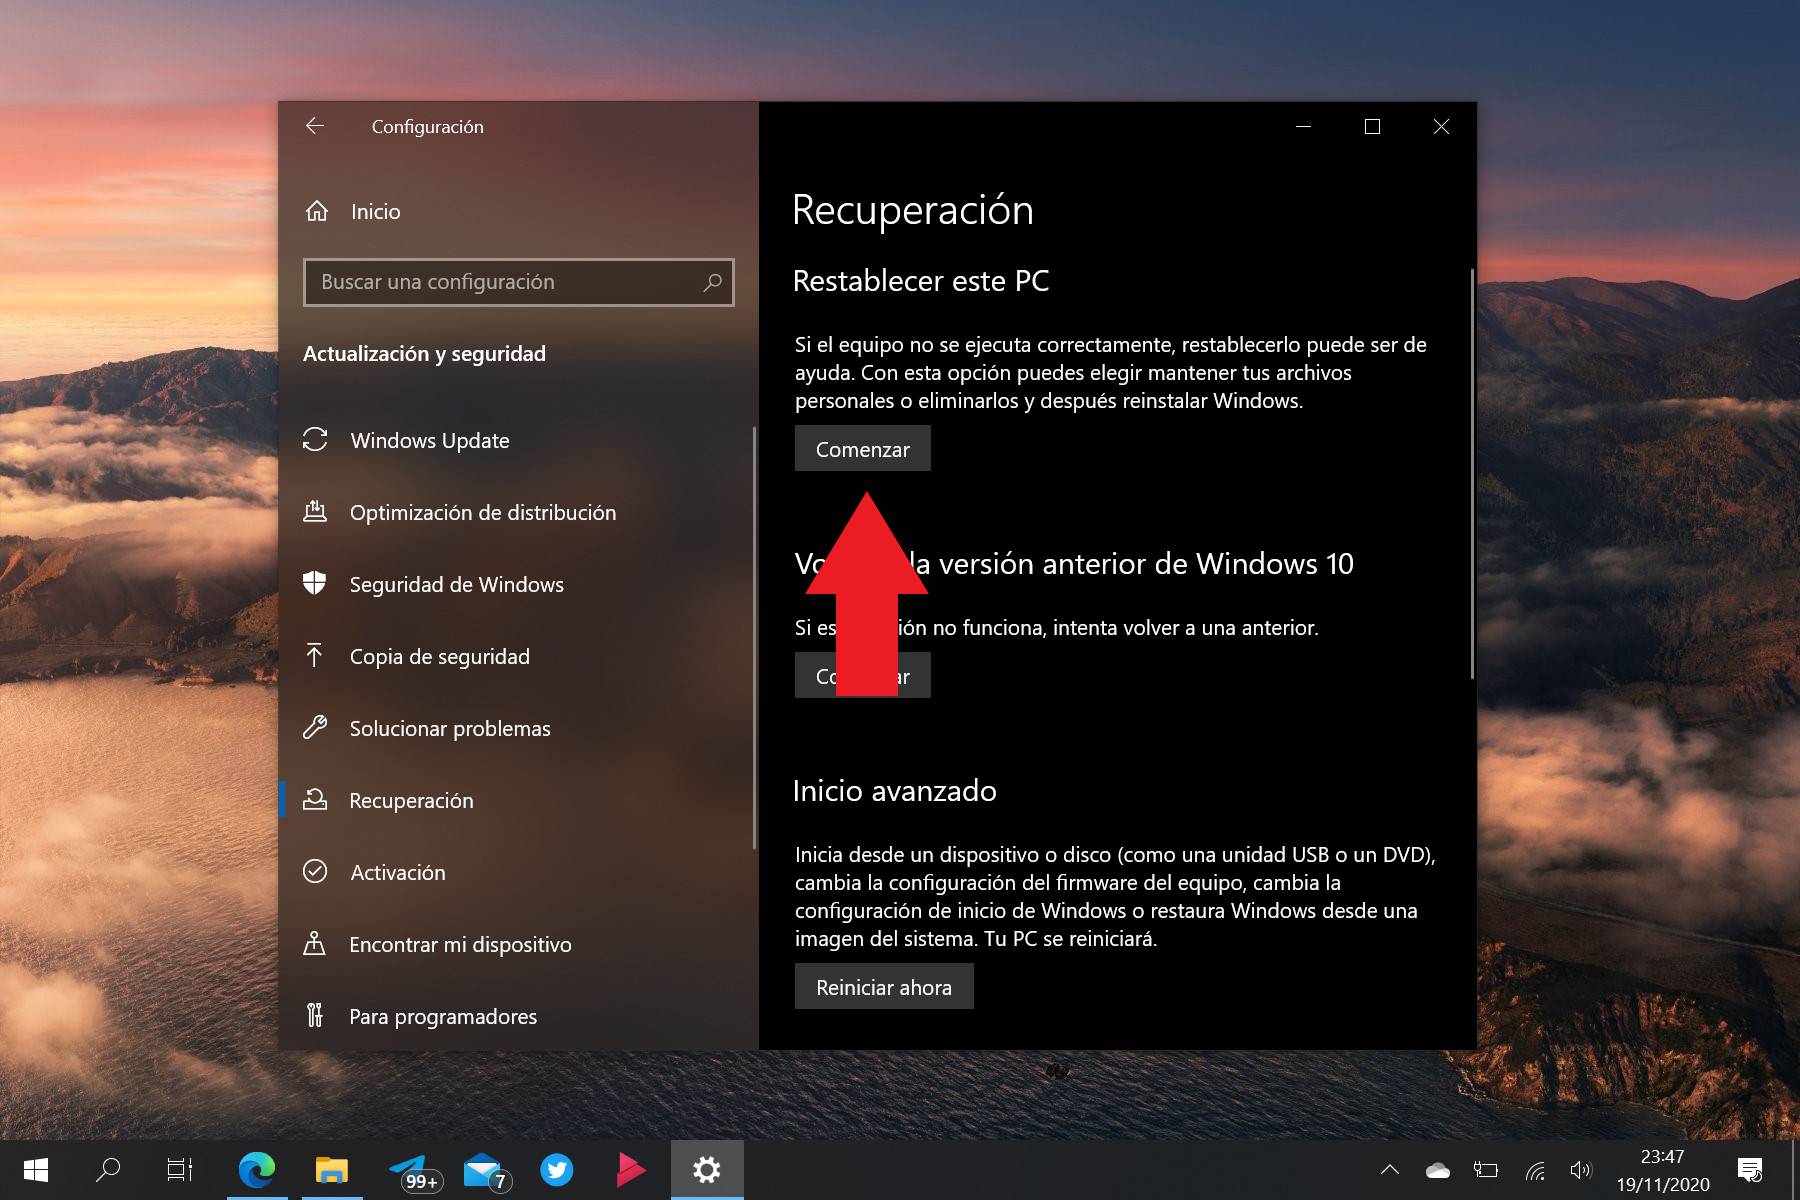Show hidden tray icons
The height and width of the screenshot is (1200, 1800).
click(1390, 1169)
